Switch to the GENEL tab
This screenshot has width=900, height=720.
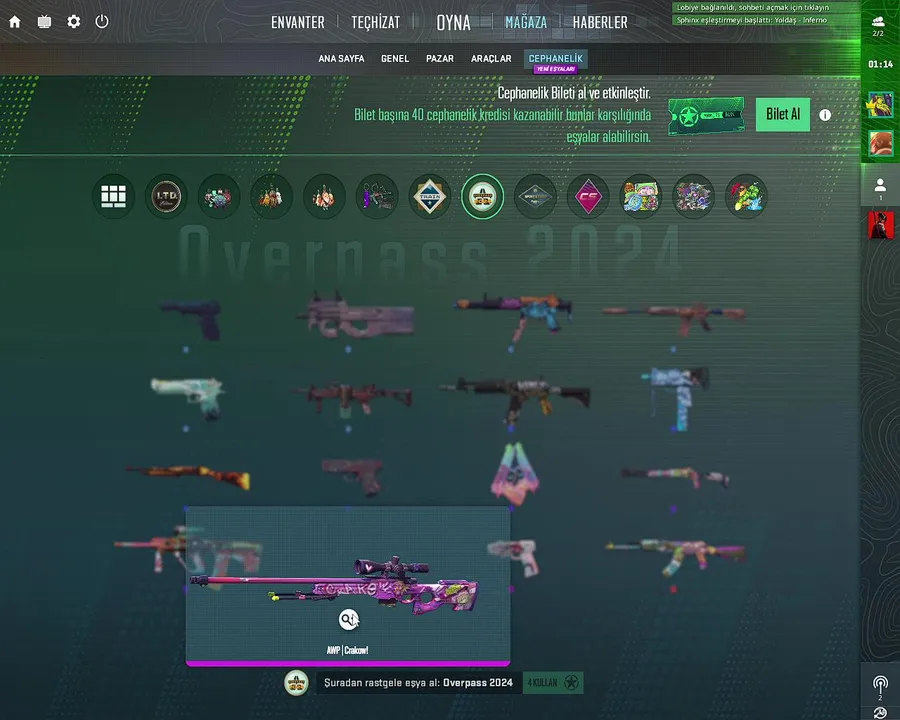pyautogui.click(x=395, y=59)
